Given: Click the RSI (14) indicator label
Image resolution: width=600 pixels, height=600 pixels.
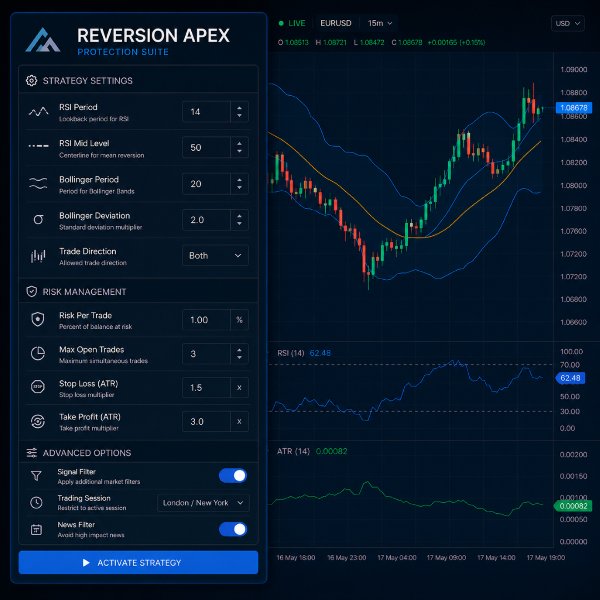Looking at the screenshot, I should 291,353.
